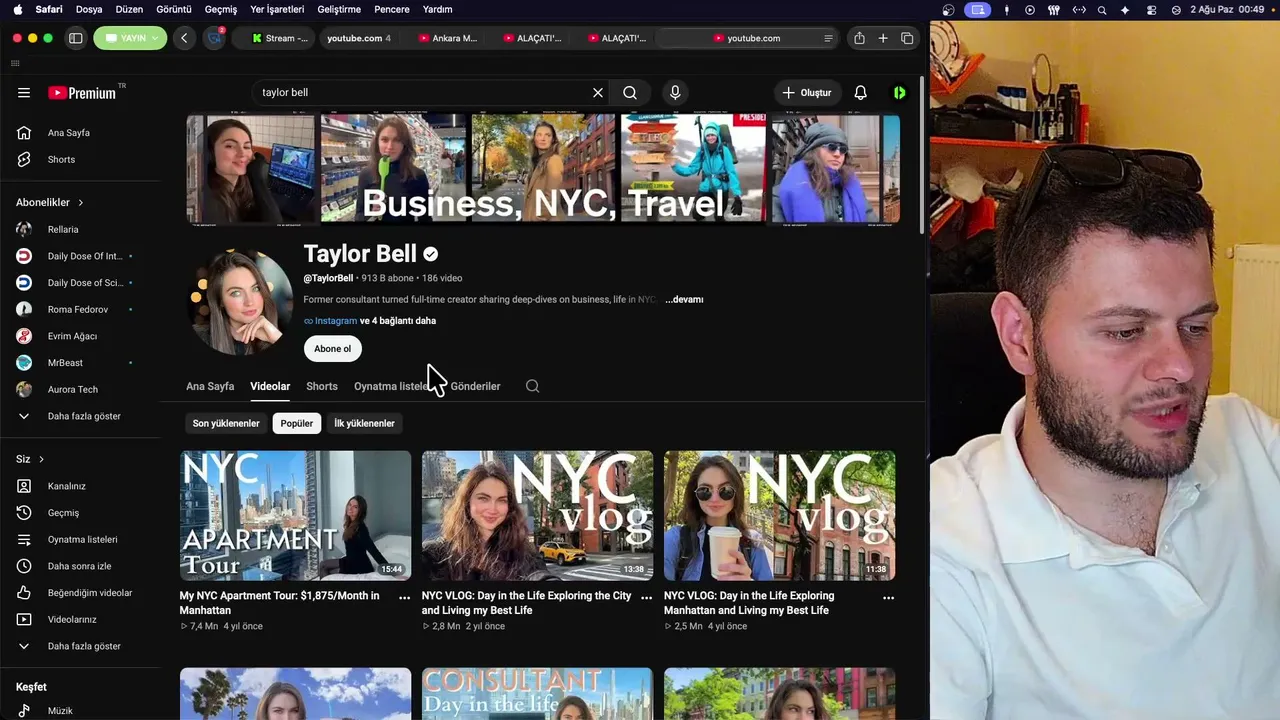This screenshot has width=1280, height=720.
Task: Show the Safari tab overview
Action: tap(907, 38)
